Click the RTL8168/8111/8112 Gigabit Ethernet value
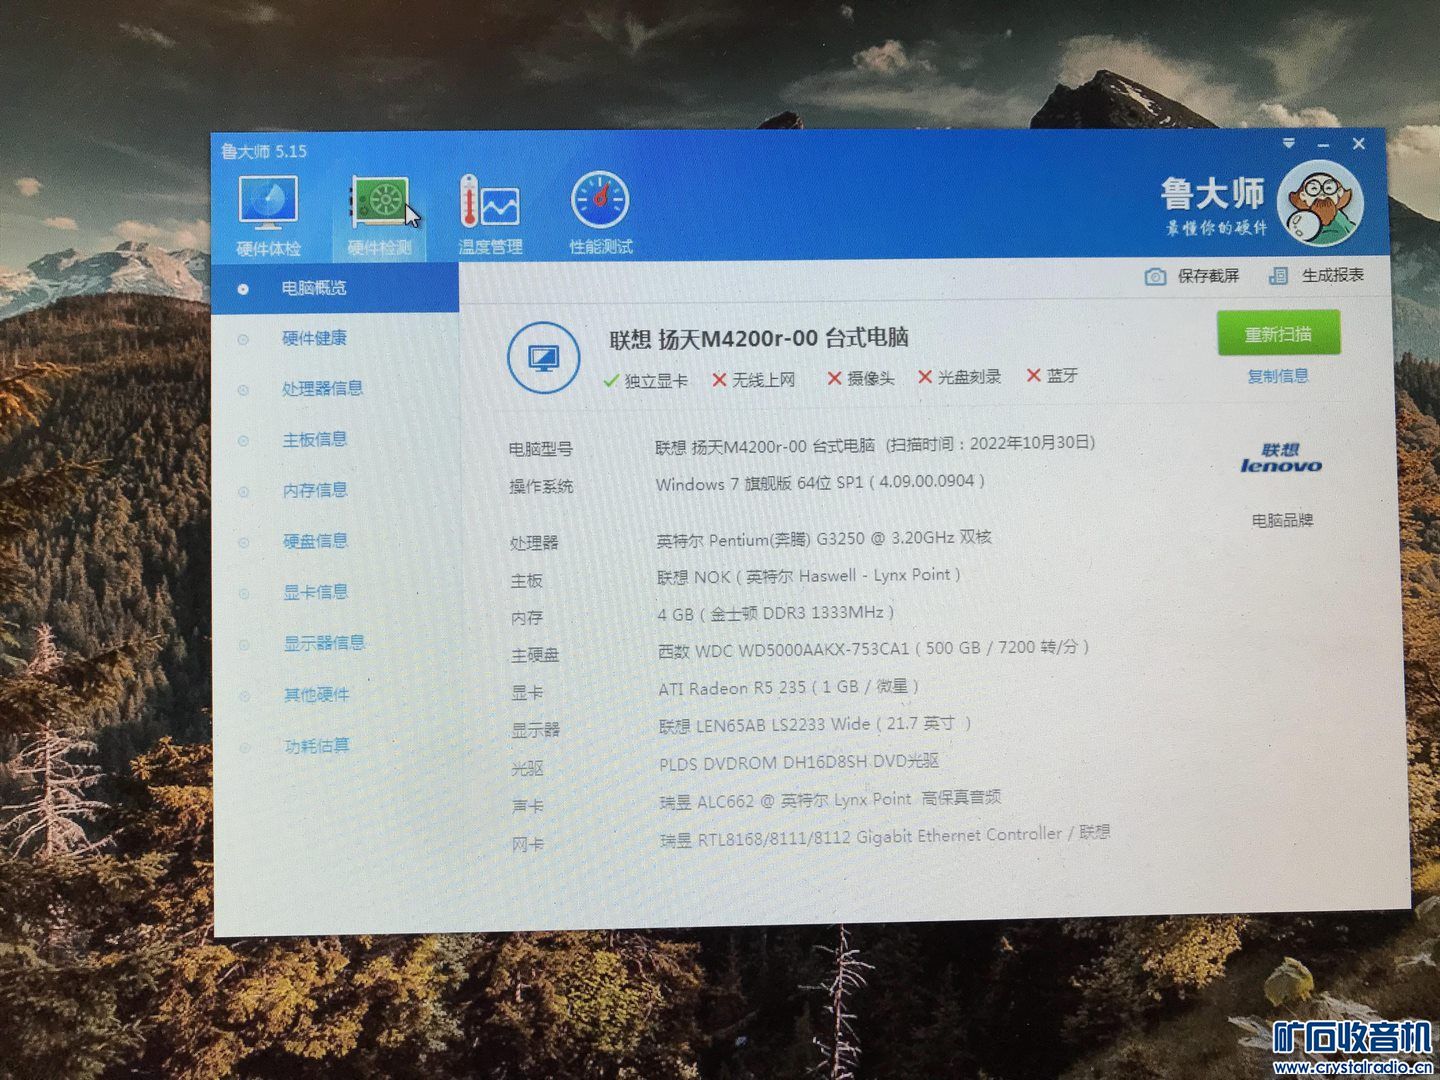This screenshot has width=1440, height=1080. click(x=885, y=835)
